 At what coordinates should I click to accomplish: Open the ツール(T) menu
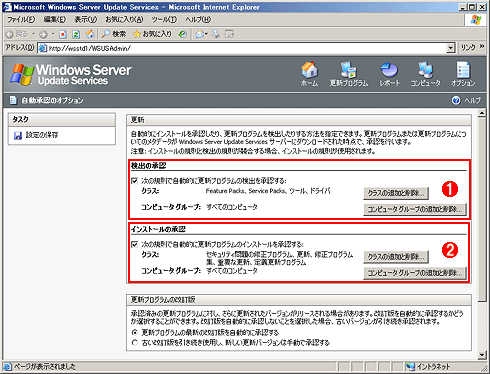164,20
